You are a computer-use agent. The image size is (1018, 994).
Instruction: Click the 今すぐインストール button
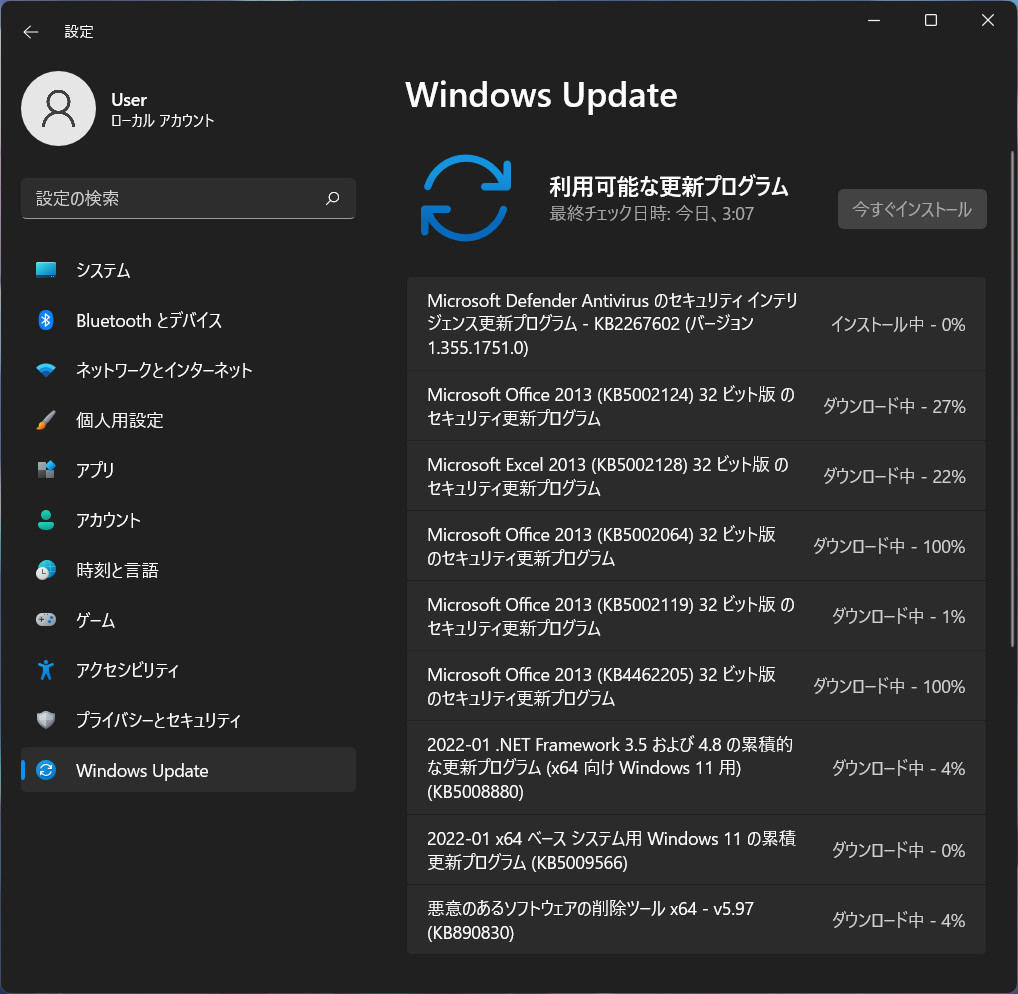click(x=912, y=209)
